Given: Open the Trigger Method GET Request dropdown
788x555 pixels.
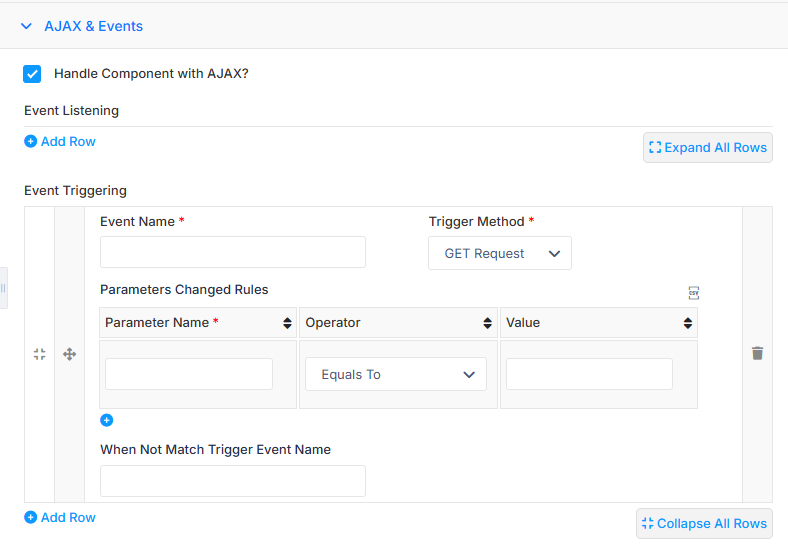Looking at the screenshot, I should (x=500, y=253).
